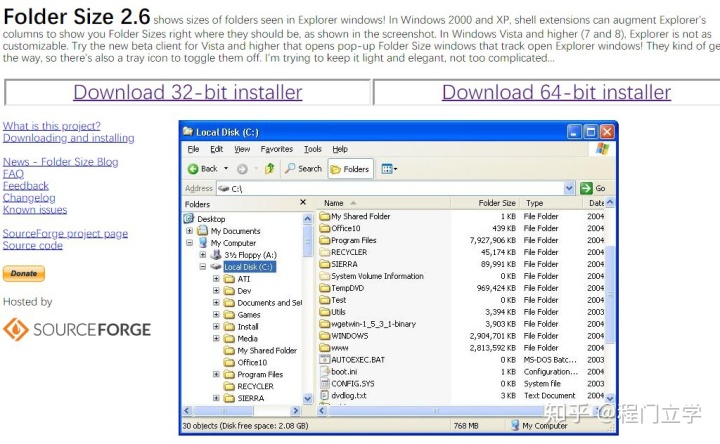Click the file list vertical scrollbar thumb

(610, 294)
